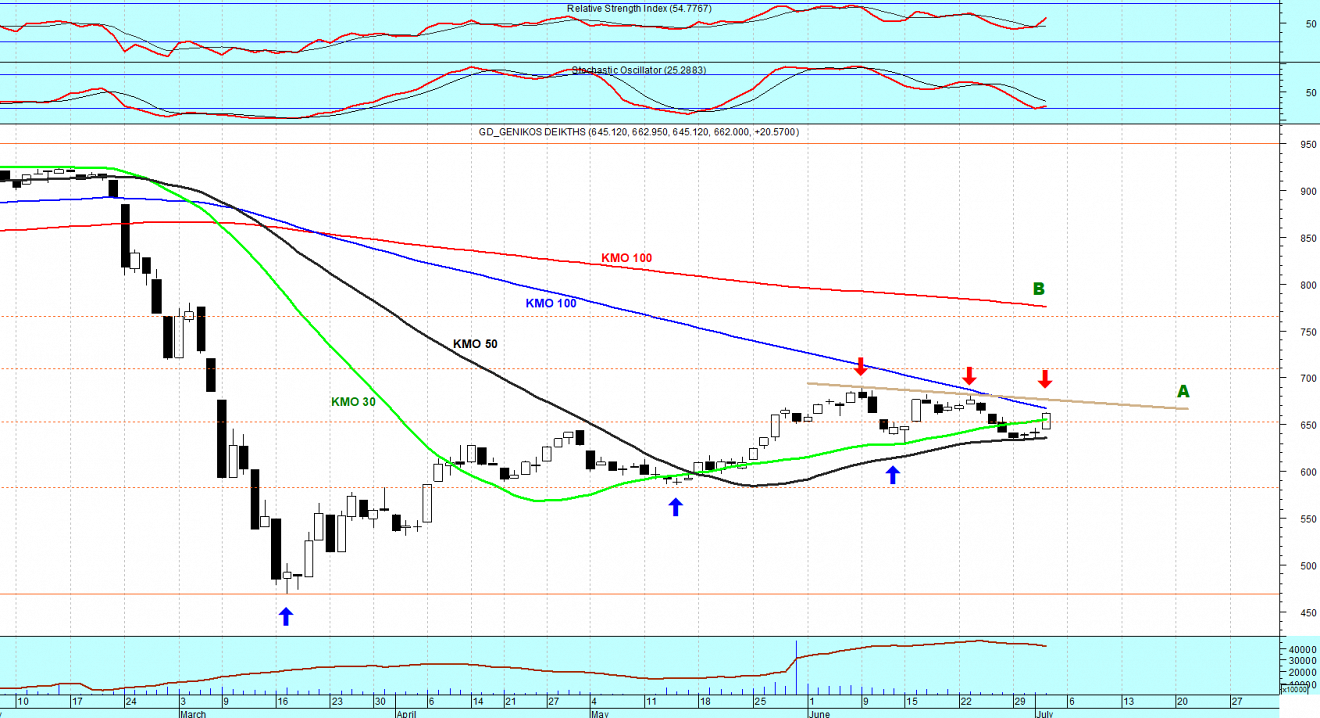The width and height of the screenshot is (1320, 718).
Task: Click the green letter A marker
Action: point(1183,392)
